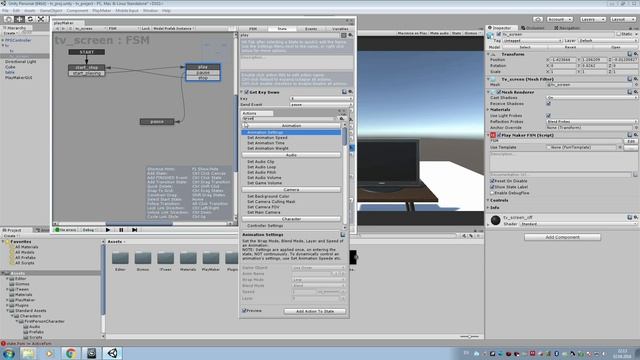This screenshot has height=360, width=640.
Task: Open the Get Key Down action gear menu
Action: 350,92
